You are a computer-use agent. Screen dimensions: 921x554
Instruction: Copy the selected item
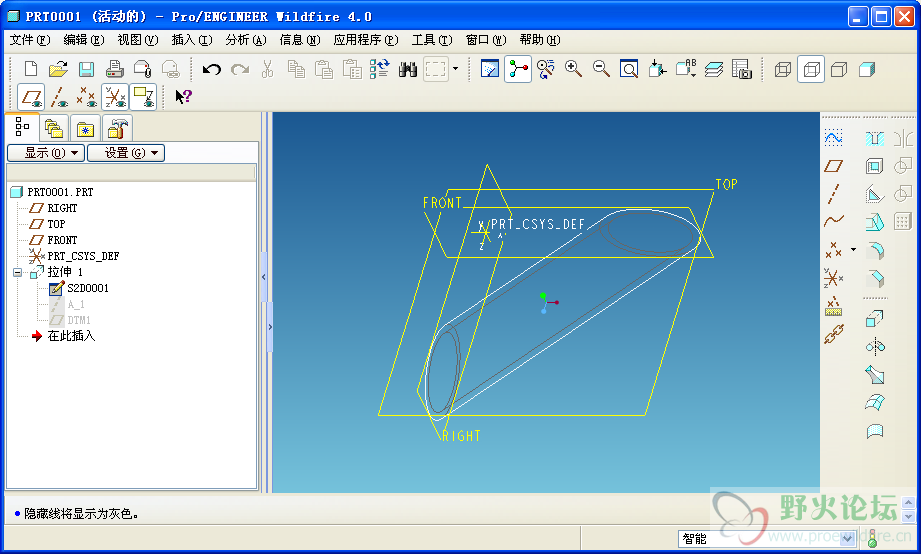point(296,69)
